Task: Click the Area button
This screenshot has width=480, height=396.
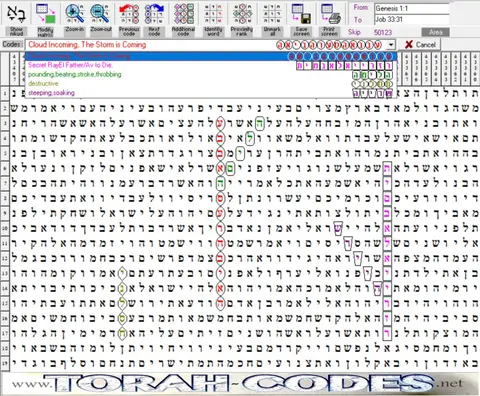Action: click(435, 32)
